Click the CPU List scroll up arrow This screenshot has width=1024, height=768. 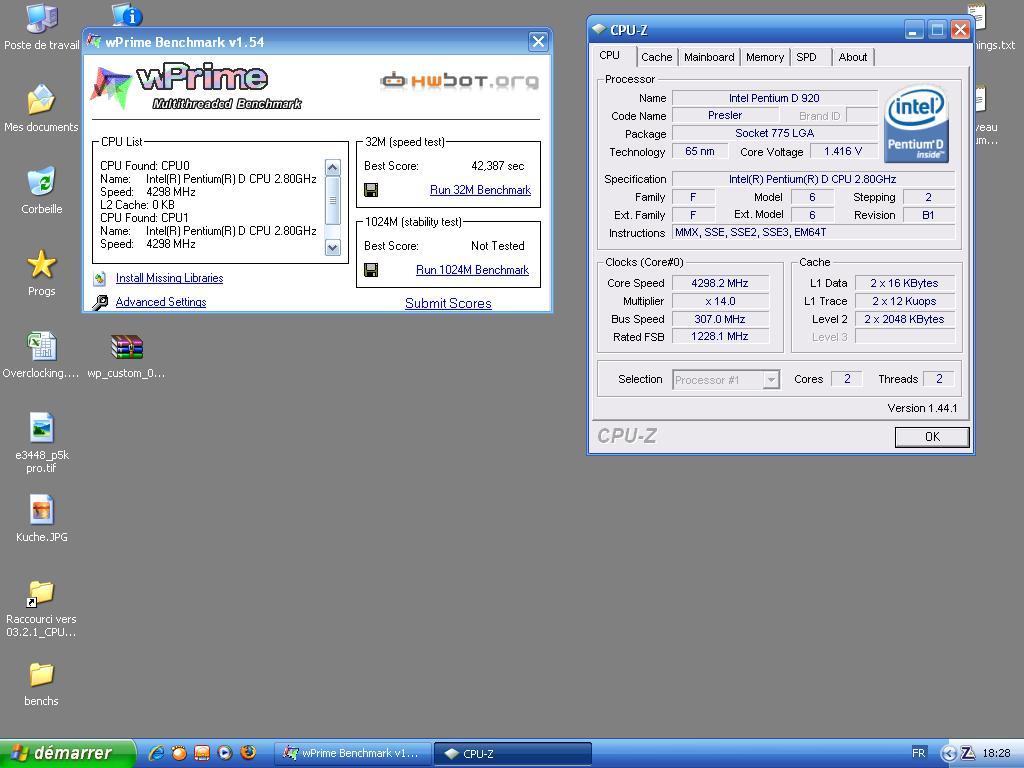pyautogui.click(x=332, y=168)
